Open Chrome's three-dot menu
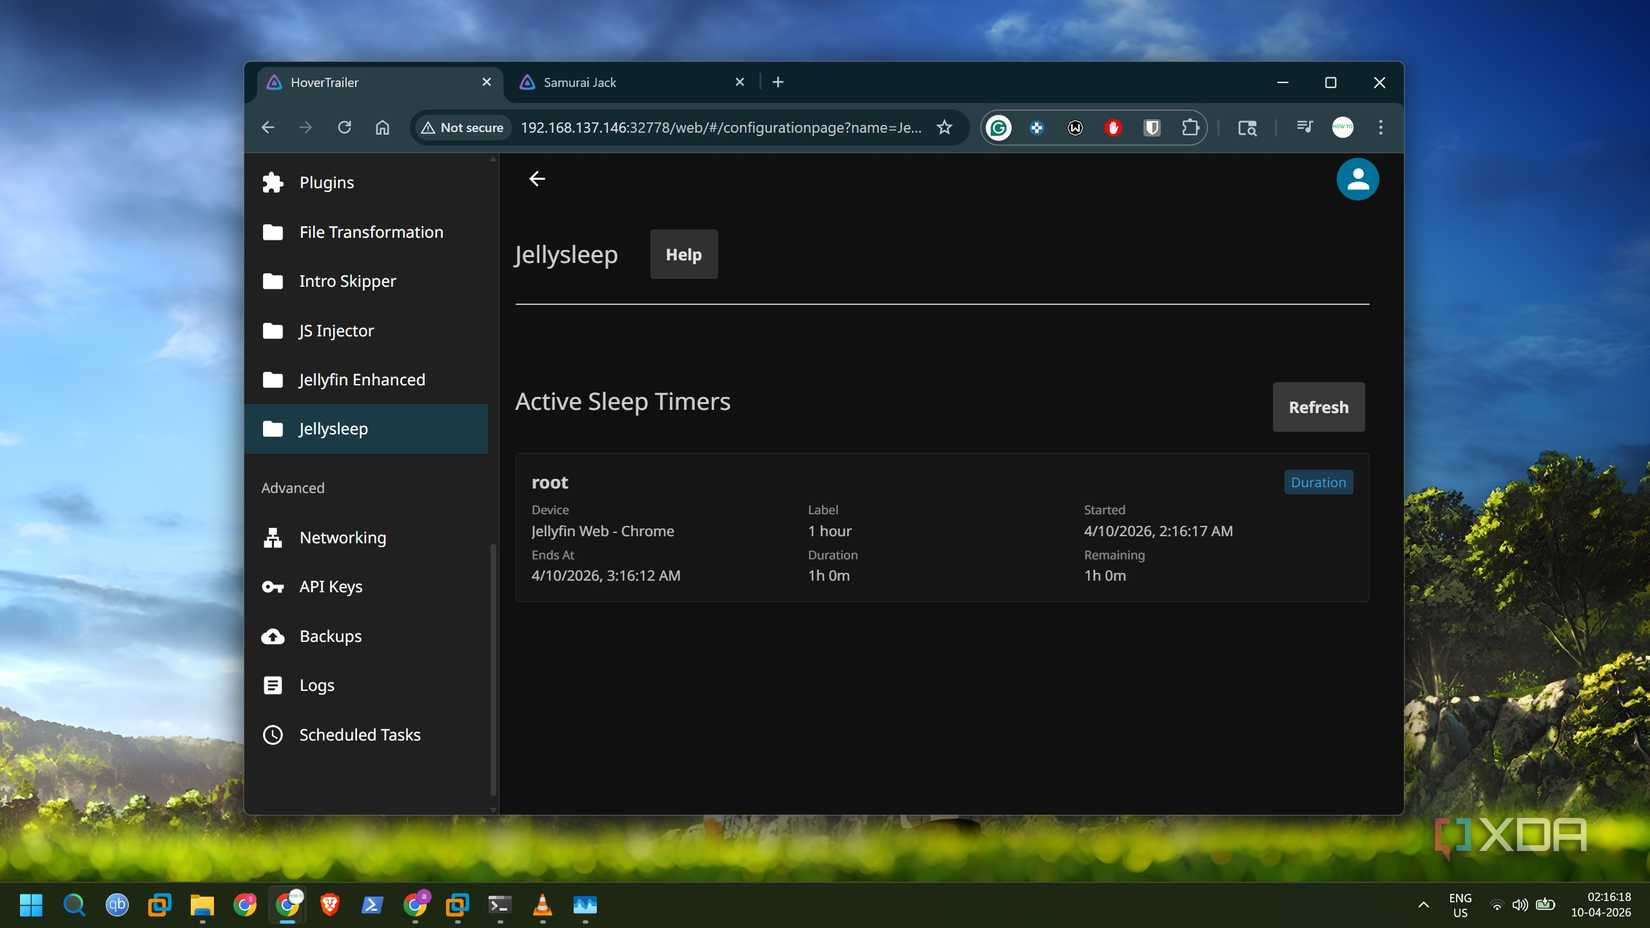This screenshot has width=1650, height=928. pos(1381,127)
